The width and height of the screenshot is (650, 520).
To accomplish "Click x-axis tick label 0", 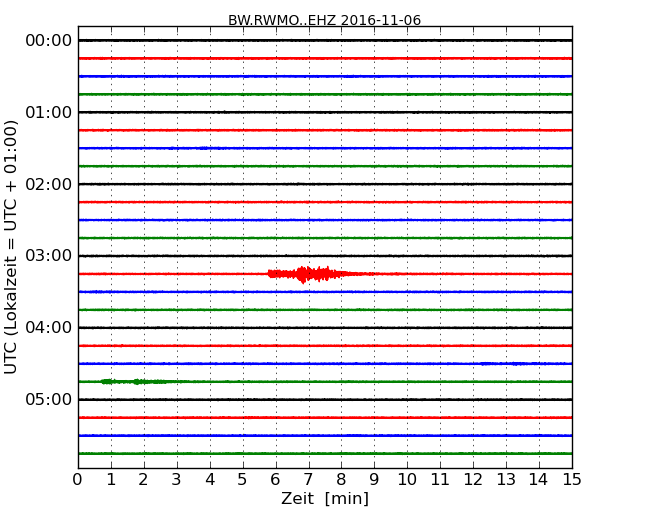I will [78, 480].
